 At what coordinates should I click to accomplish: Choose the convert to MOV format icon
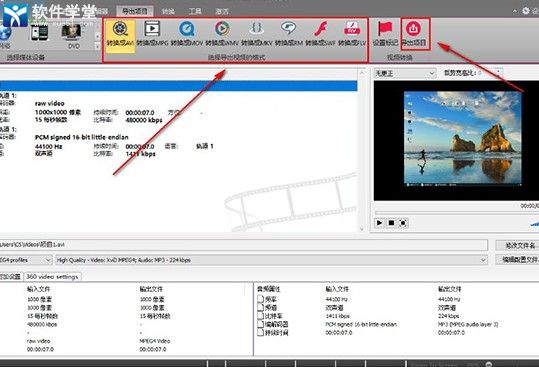pos(187,29)
